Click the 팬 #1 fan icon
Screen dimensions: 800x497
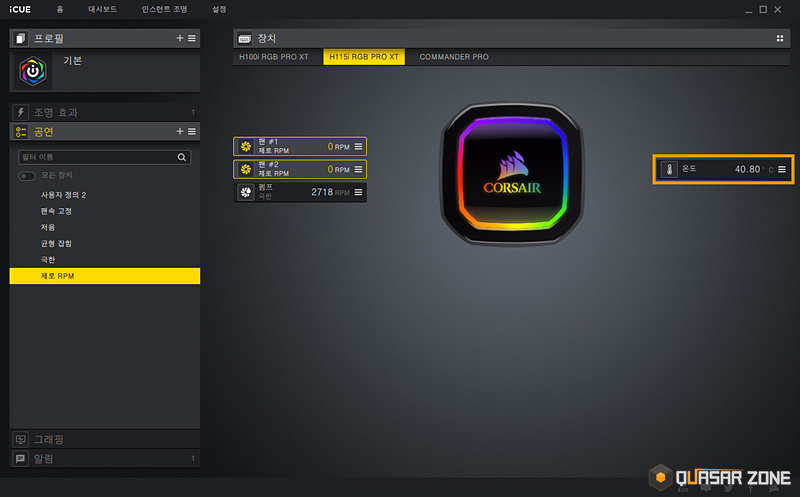coord(246,146)
